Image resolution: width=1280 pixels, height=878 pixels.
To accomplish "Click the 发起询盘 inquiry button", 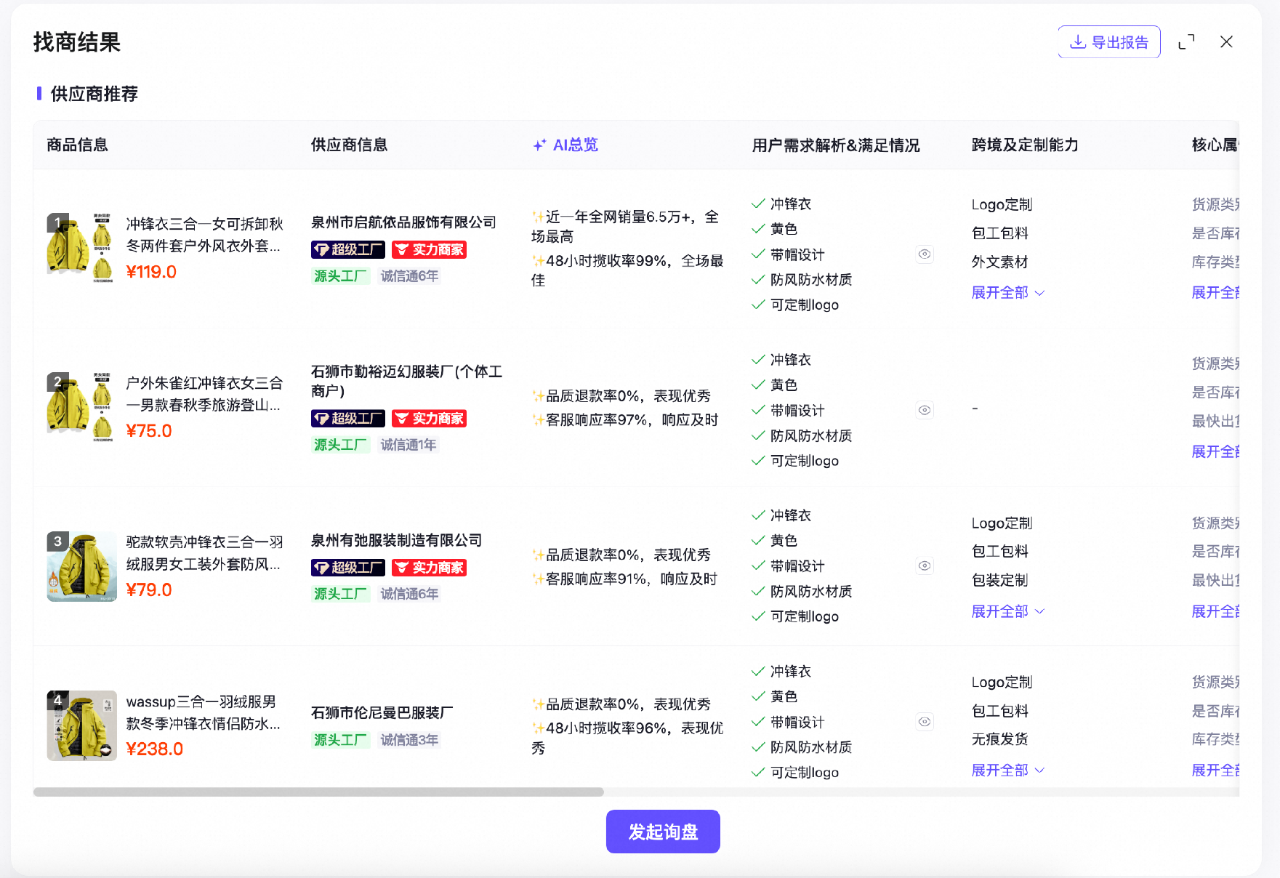I will pos(662,831).
